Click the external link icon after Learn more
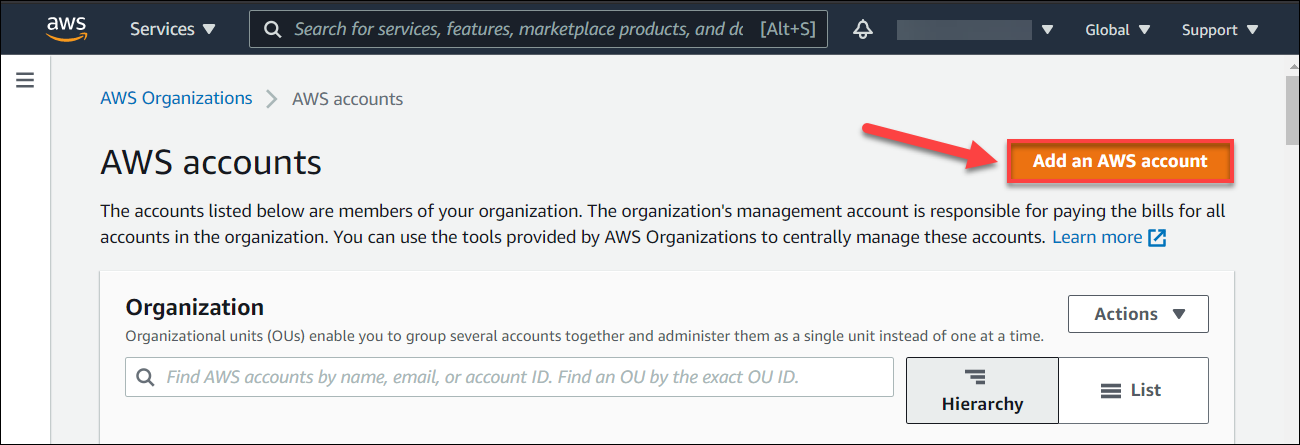This screenshot has width=1300, height=445. 1157,238
